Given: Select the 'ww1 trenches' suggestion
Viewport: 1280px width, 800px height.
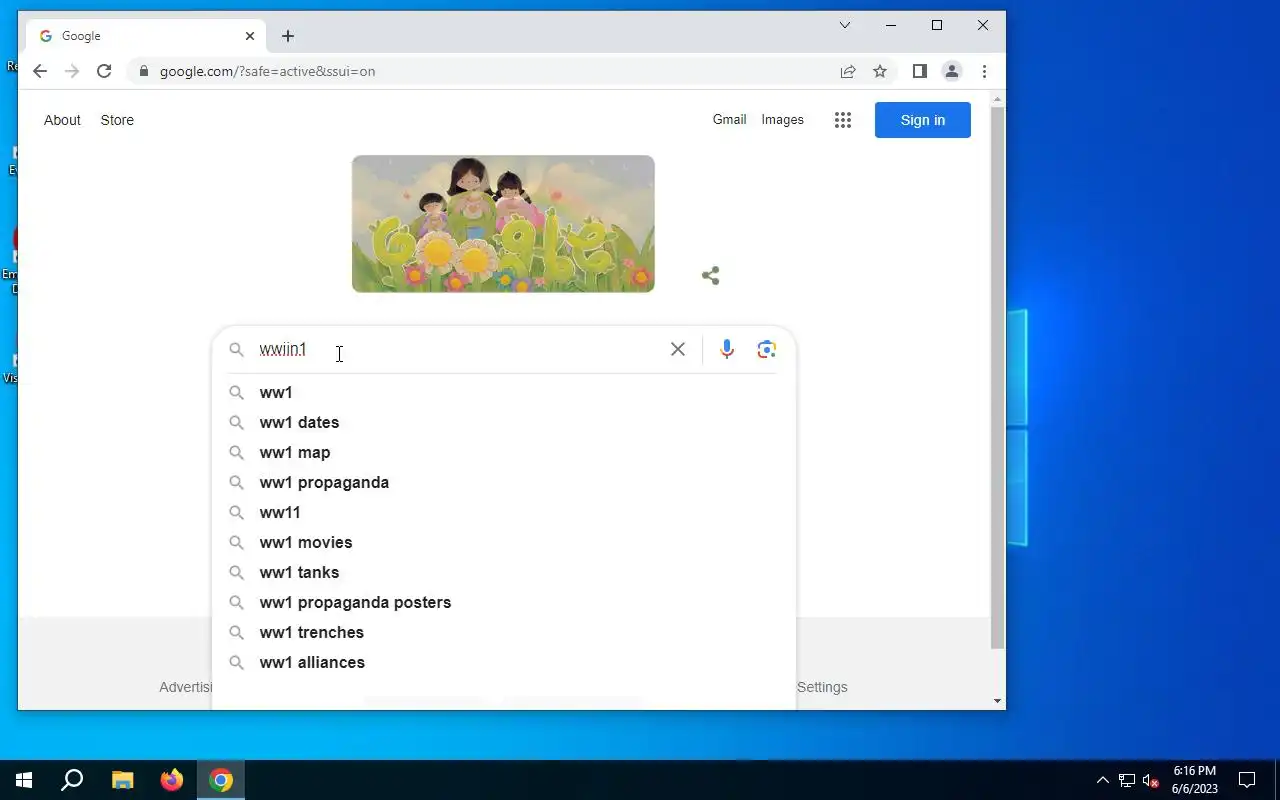Looking at the screenshot, I should pyautogui.click(x=504, y=632).
